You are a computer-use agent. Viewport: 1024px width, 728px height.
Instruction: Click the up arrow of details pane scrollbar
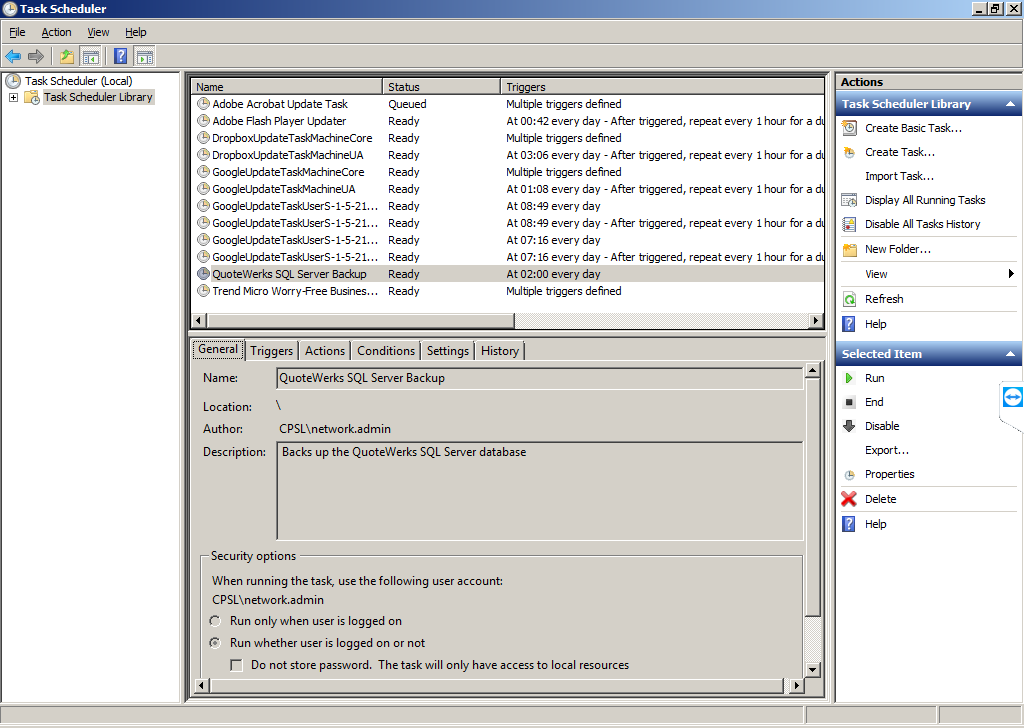812,371
